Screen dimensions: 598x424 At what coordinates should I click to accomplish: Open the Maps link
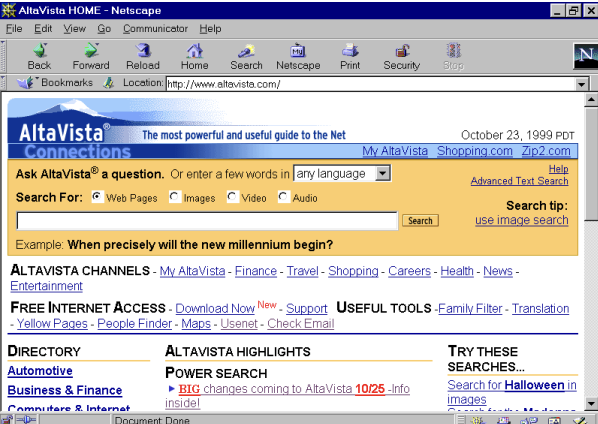pos(196,323)
